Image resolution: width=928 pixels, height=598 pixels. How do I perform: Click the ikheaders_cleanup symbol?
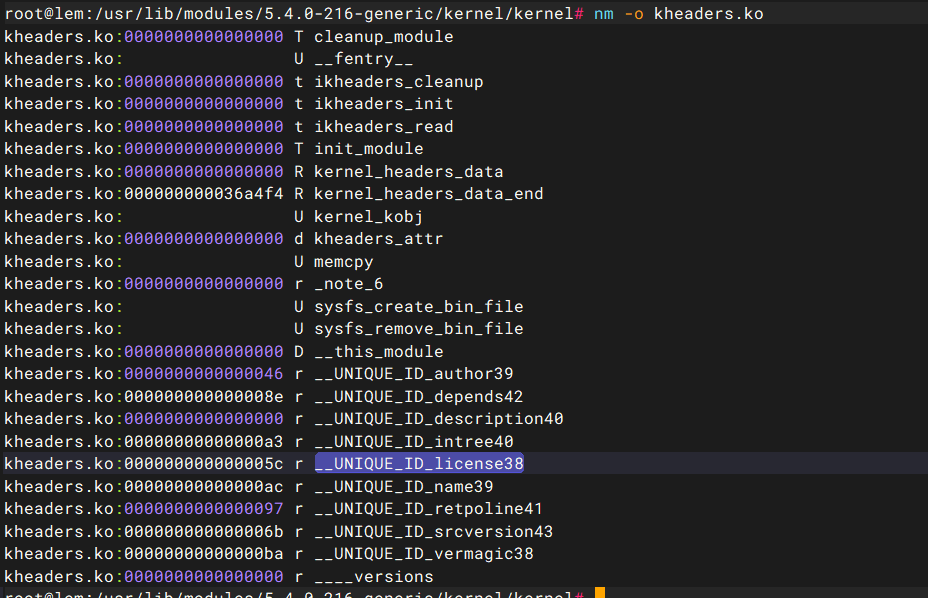(x=398, y=82)
